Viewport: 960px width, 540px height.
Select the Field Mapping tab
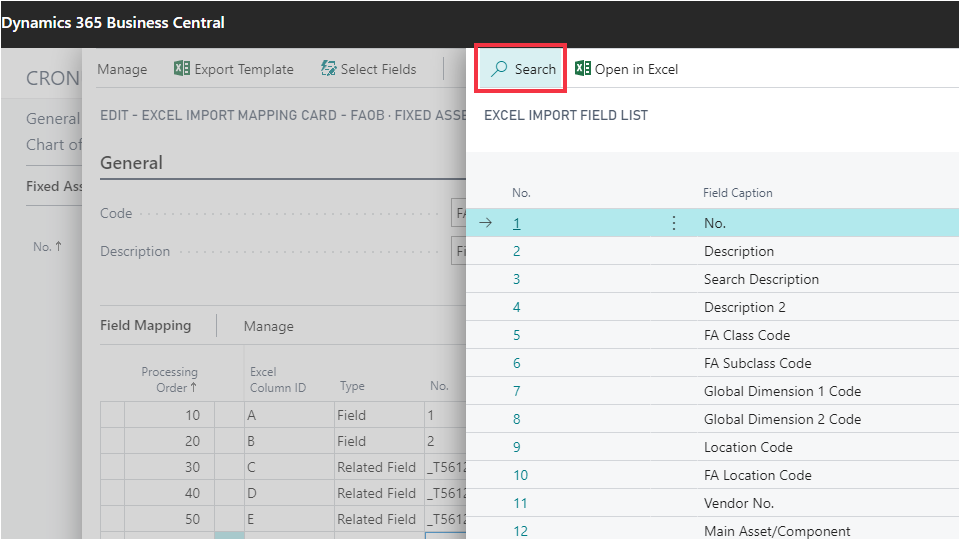pos(147,326)
